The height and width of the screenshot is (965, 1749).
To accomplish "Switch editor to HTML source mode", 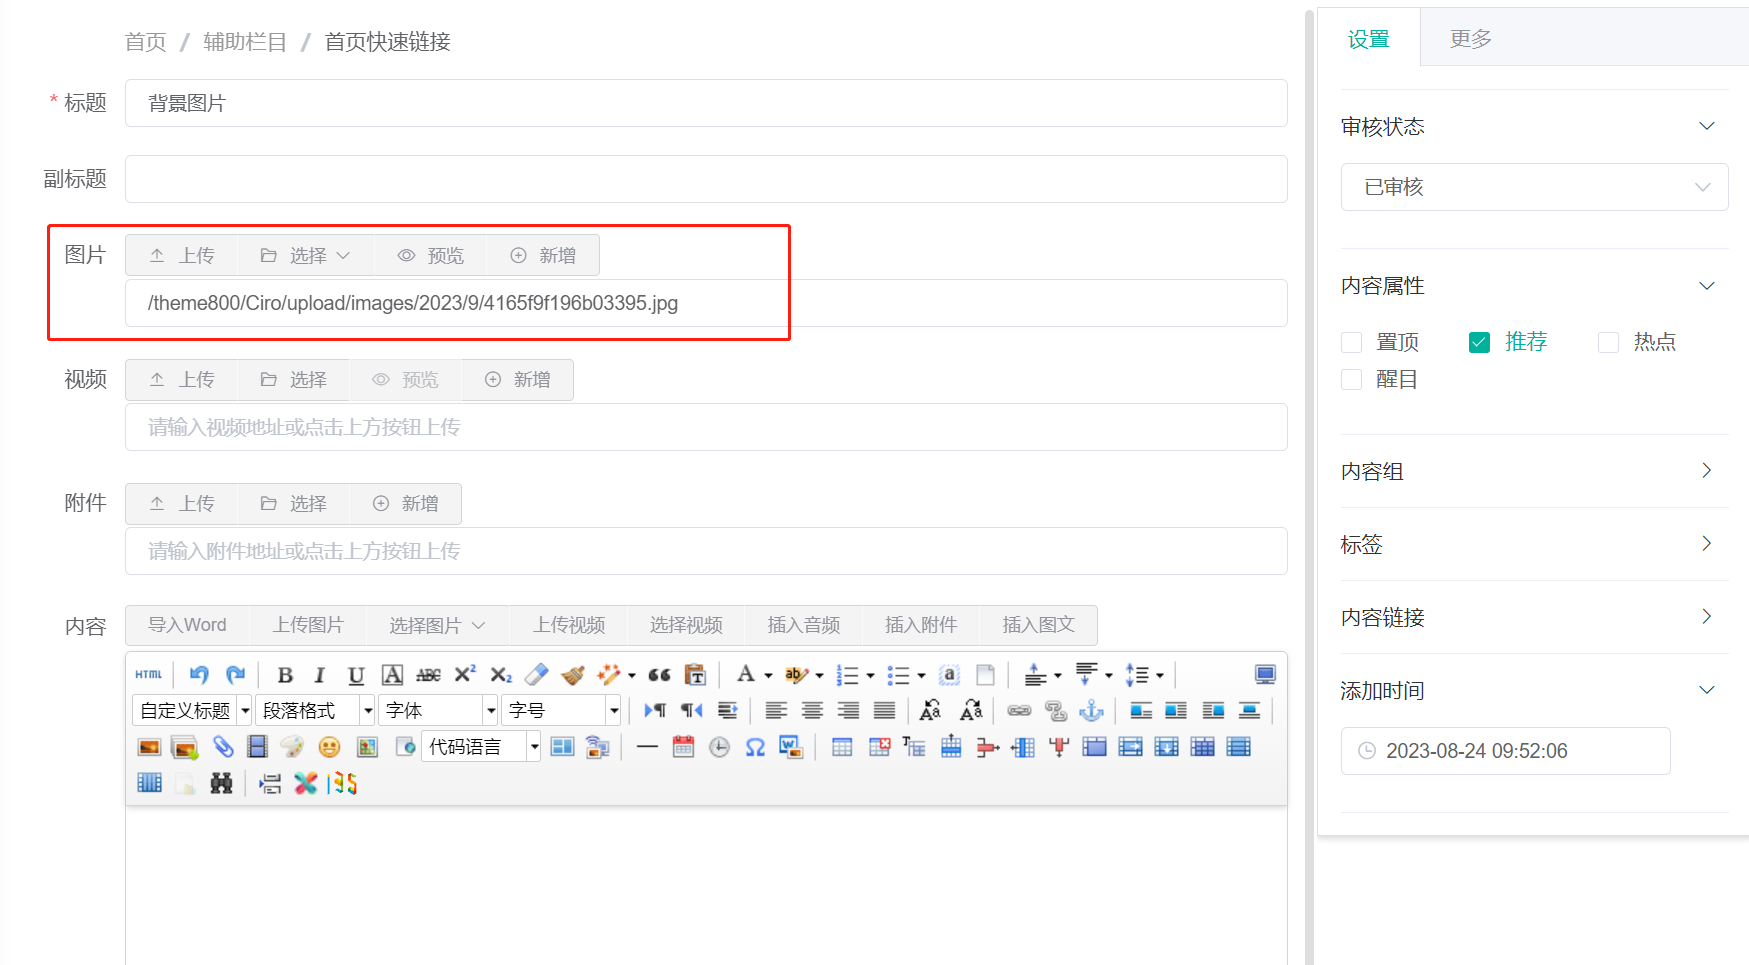I will (x=149, y=675).
